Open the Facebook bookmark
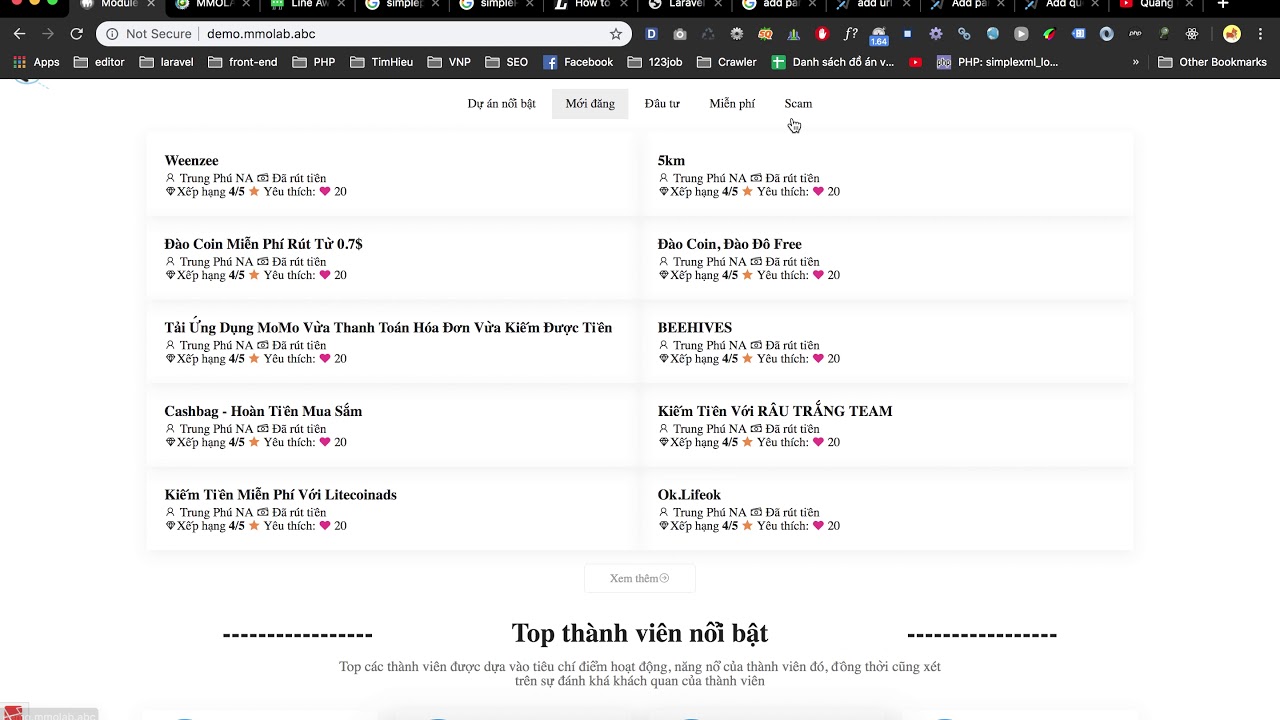The width and height of the screenshot is (1280, 720). [578, 62]
